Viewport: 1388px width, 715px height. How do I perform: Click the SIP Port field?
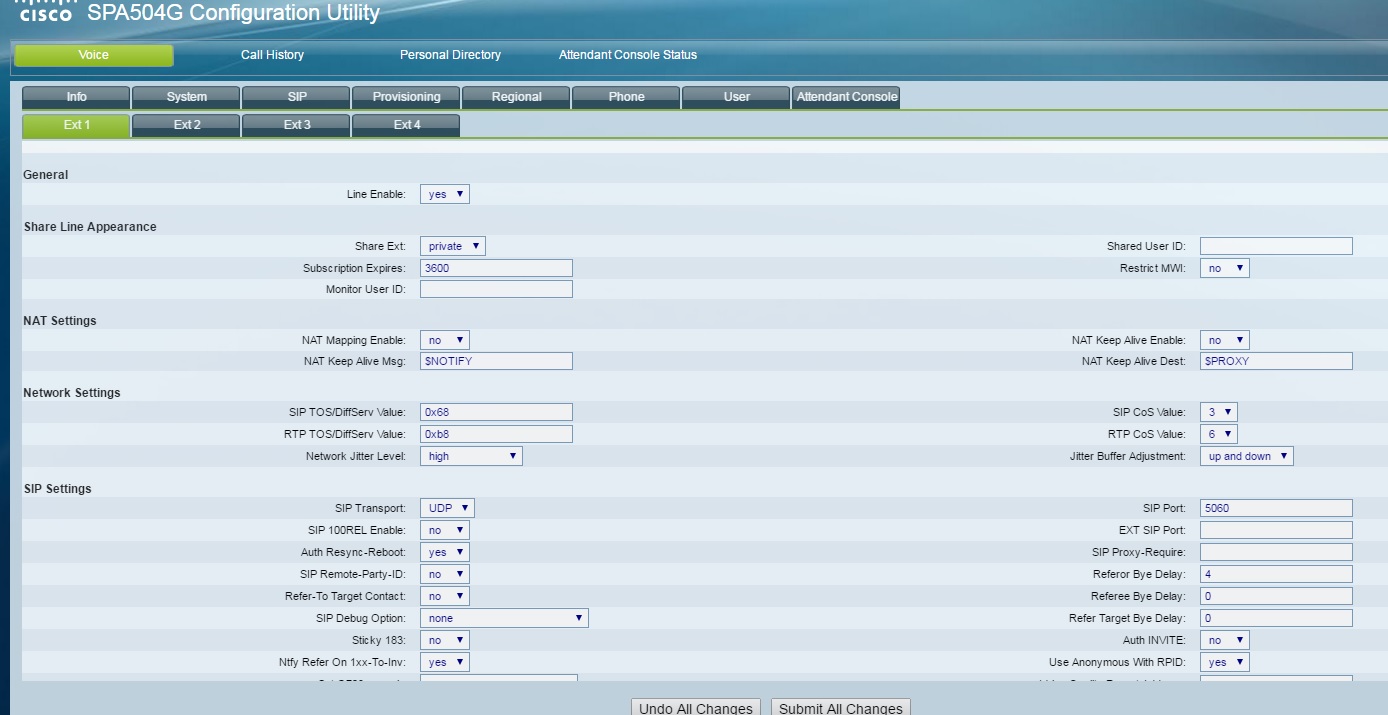[1276, 508]
